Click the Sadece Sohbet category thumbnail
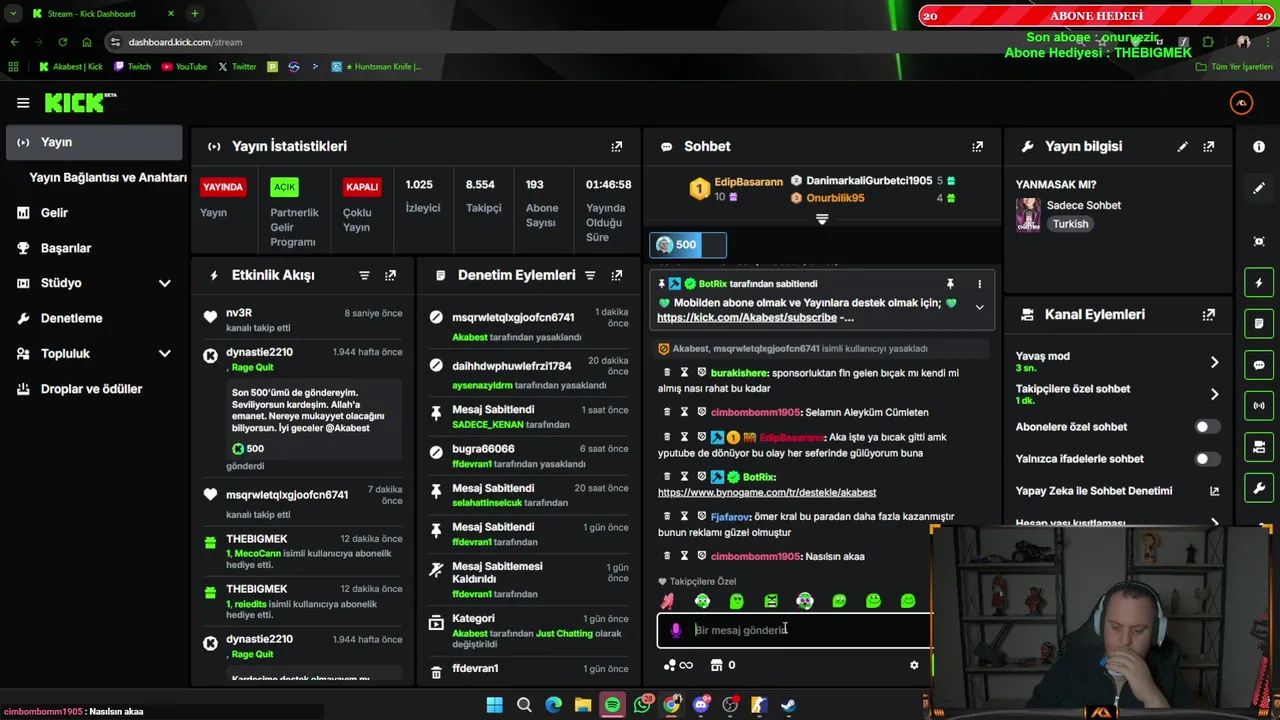 pos(1028,214)
